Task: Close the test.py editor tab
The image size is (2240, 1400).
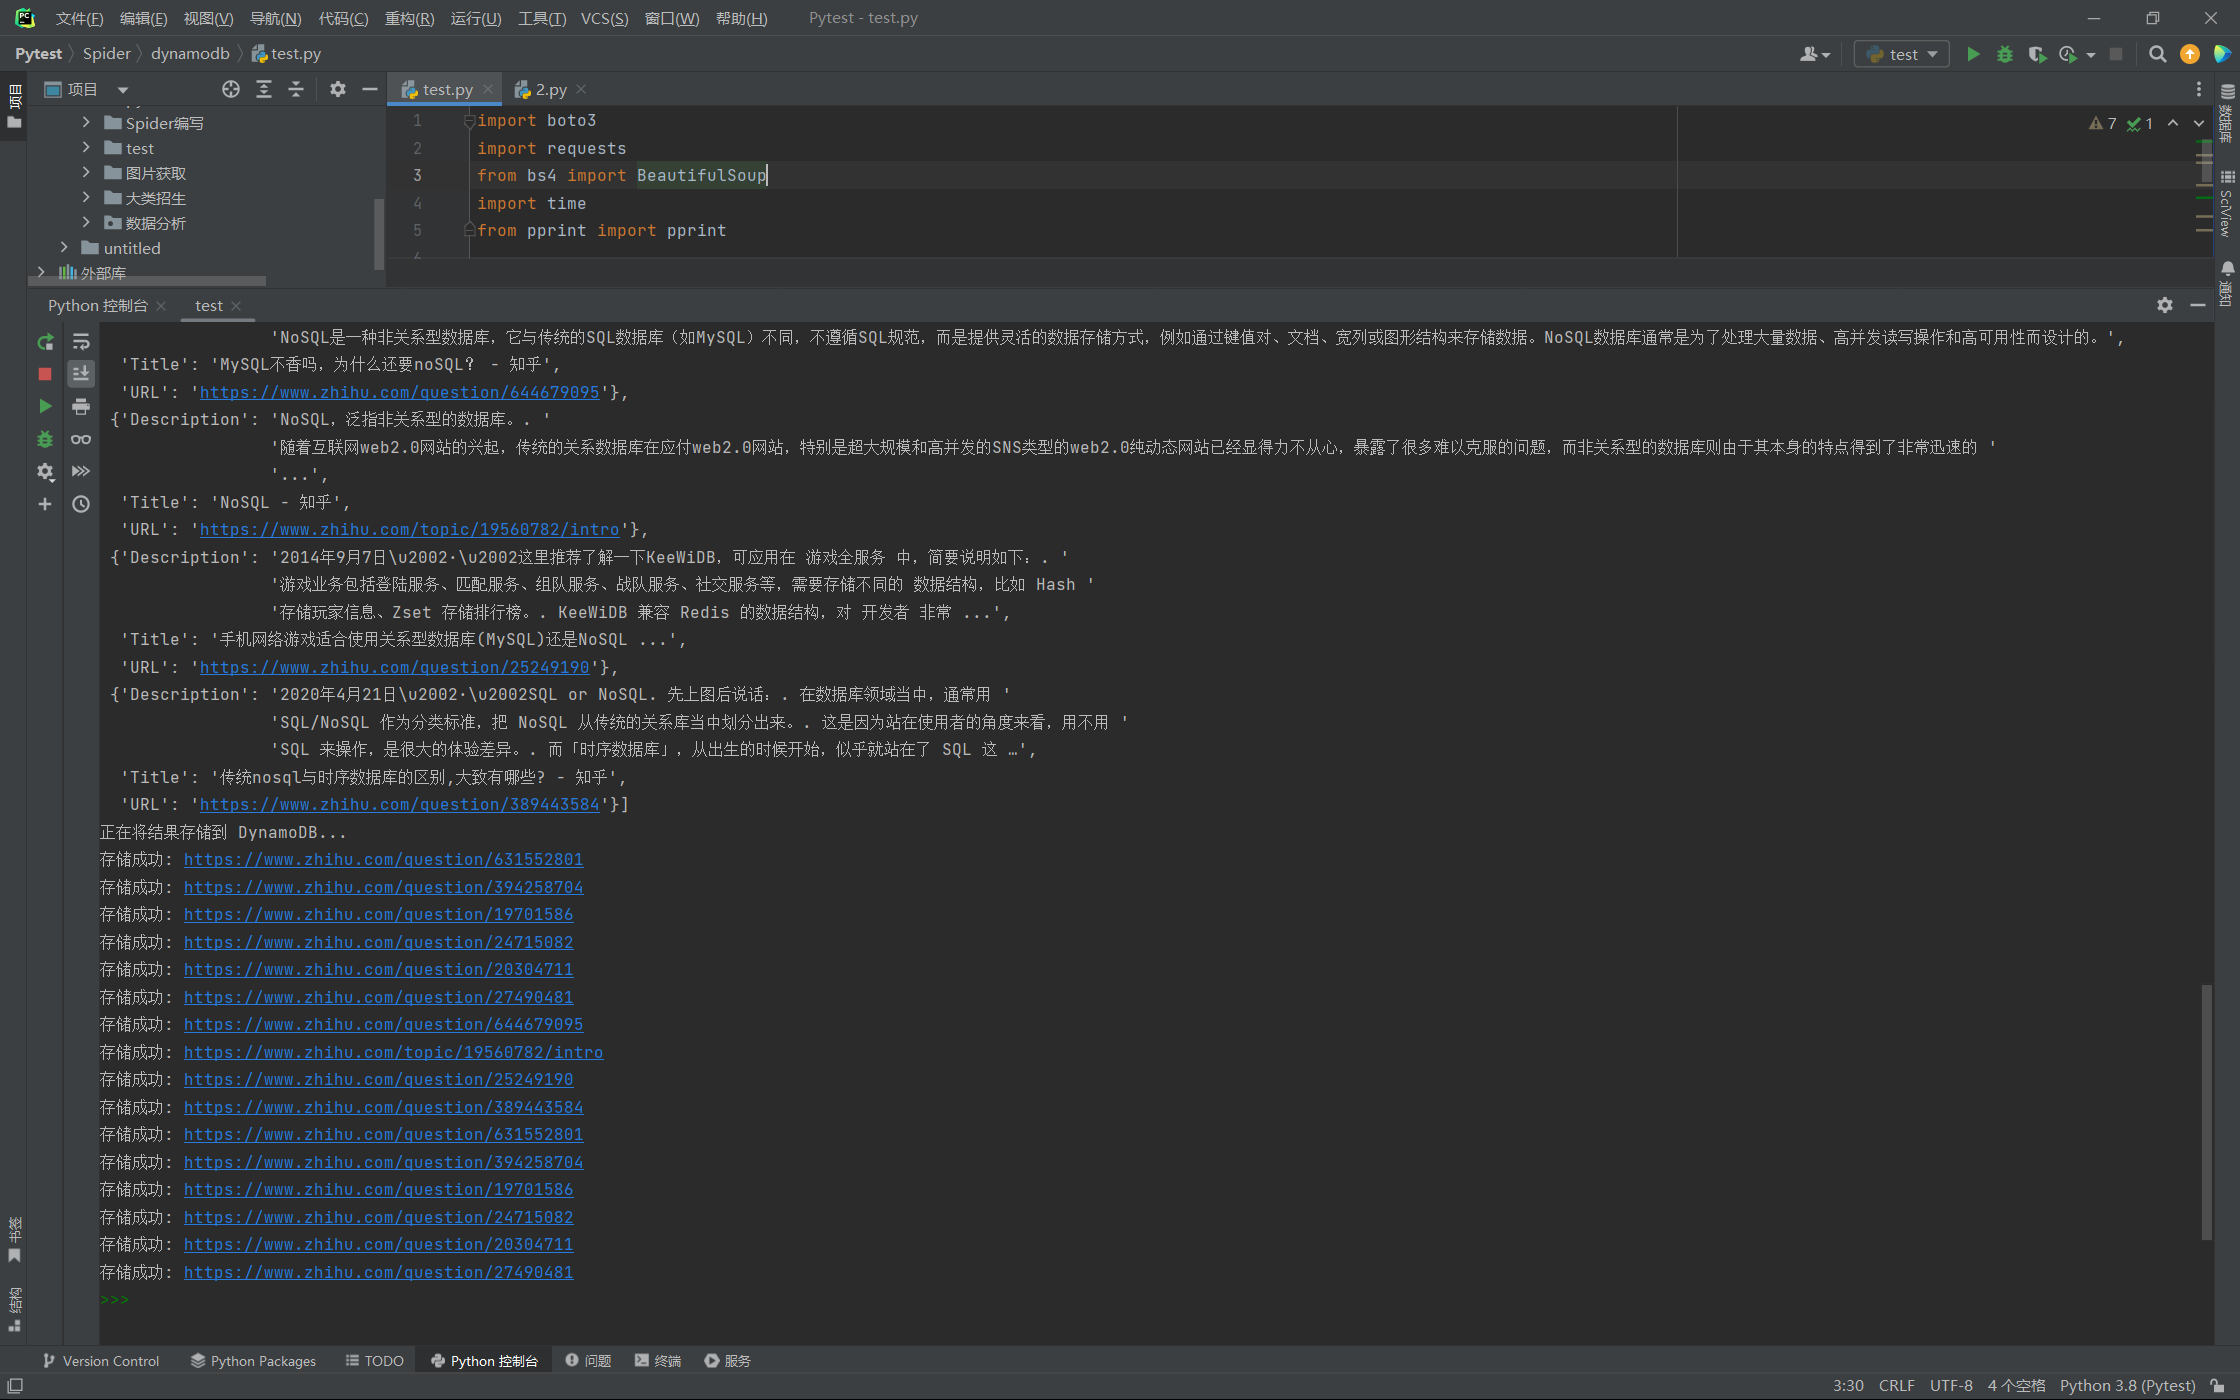Action: point(488,89)
